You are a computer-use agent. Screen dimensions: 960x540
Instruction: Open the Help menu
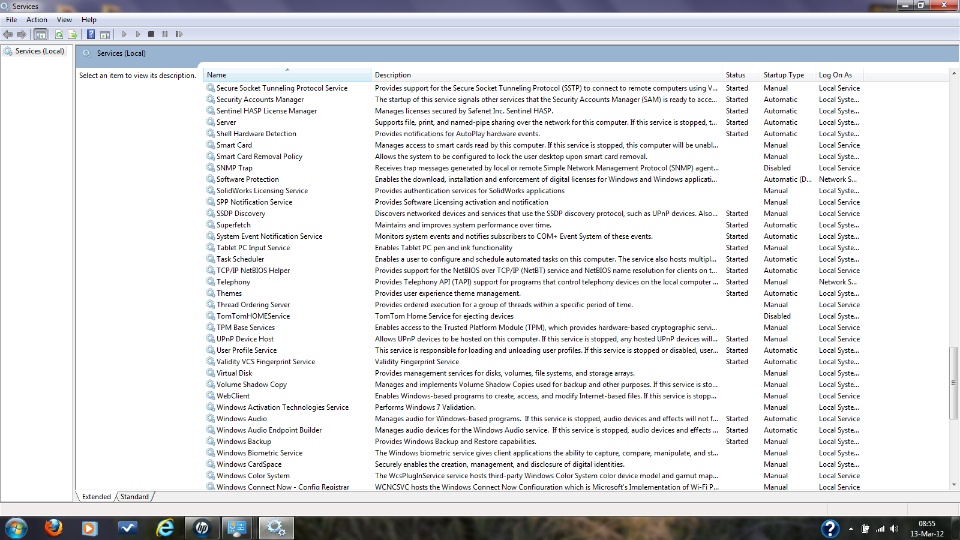[89, 20]
